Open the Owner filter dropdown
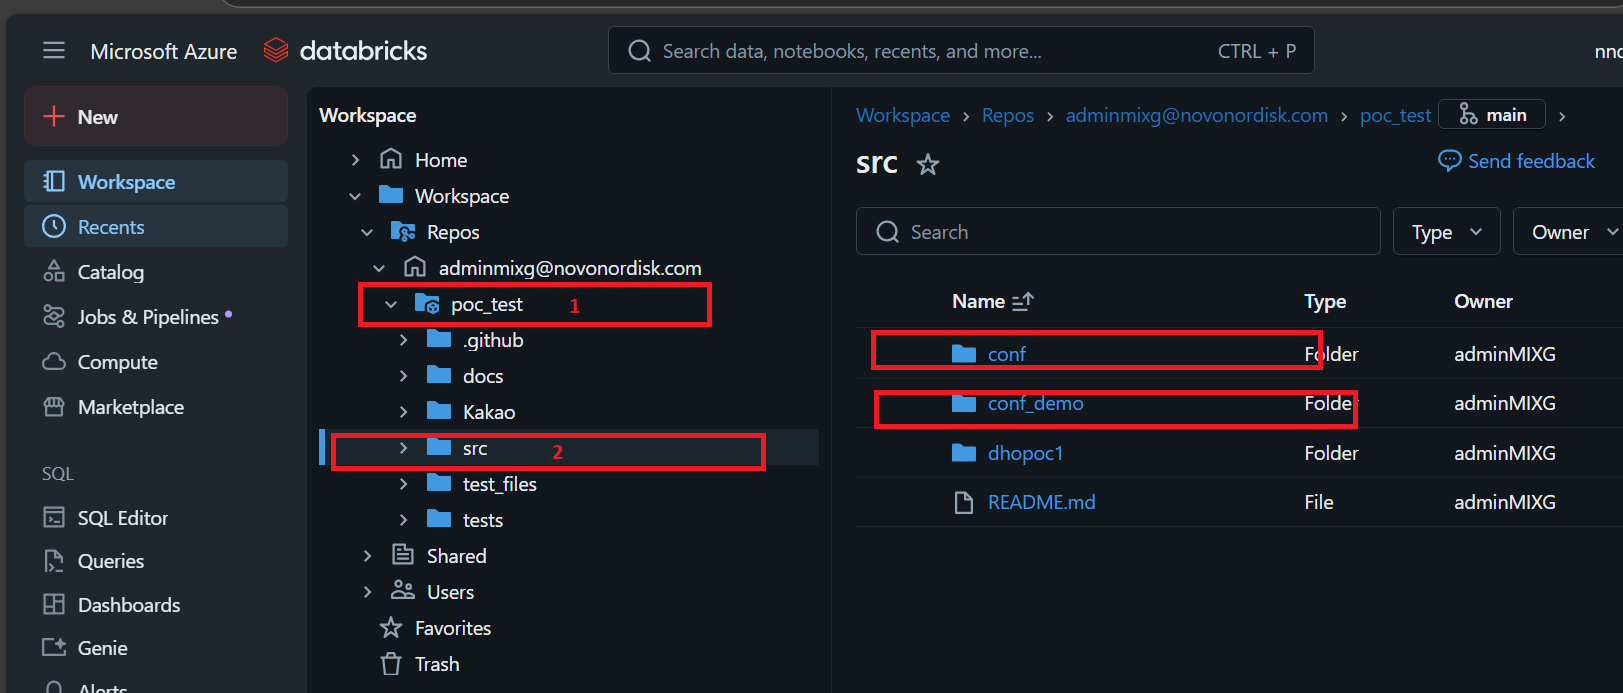The height and width of the screenshot is (693, 1623). click(x=1570, y=232)
